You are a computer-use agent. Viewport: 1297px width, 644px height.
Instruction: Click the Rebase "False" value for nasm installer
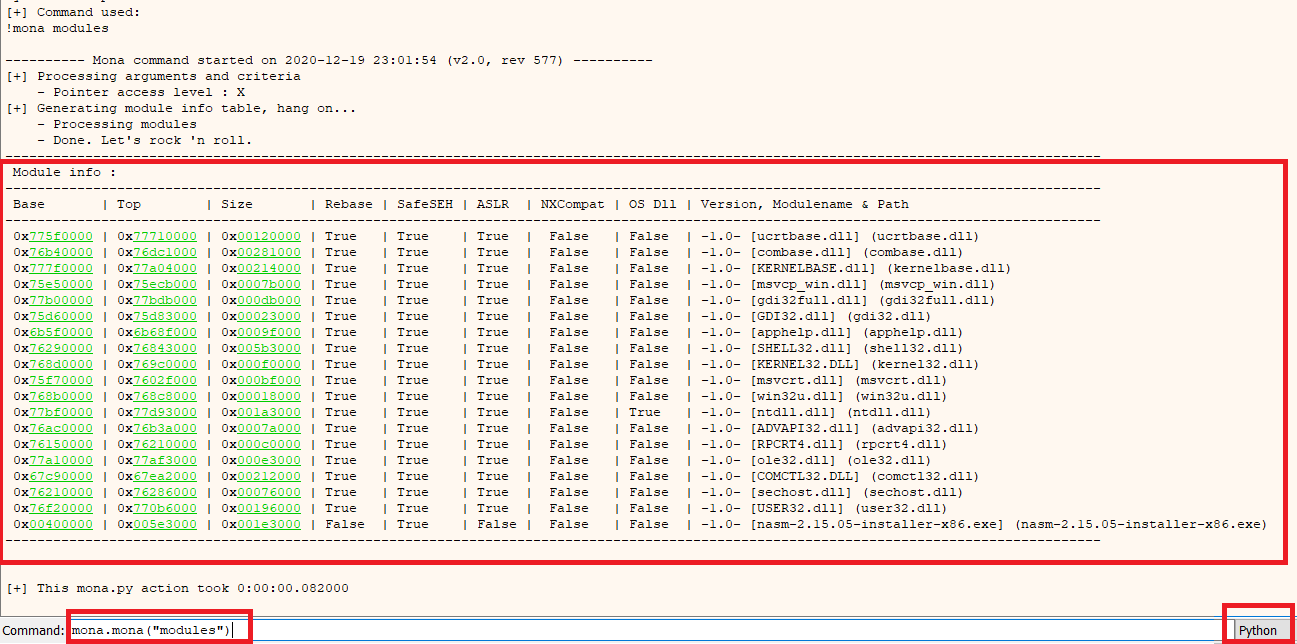click(x=345, y=524)
